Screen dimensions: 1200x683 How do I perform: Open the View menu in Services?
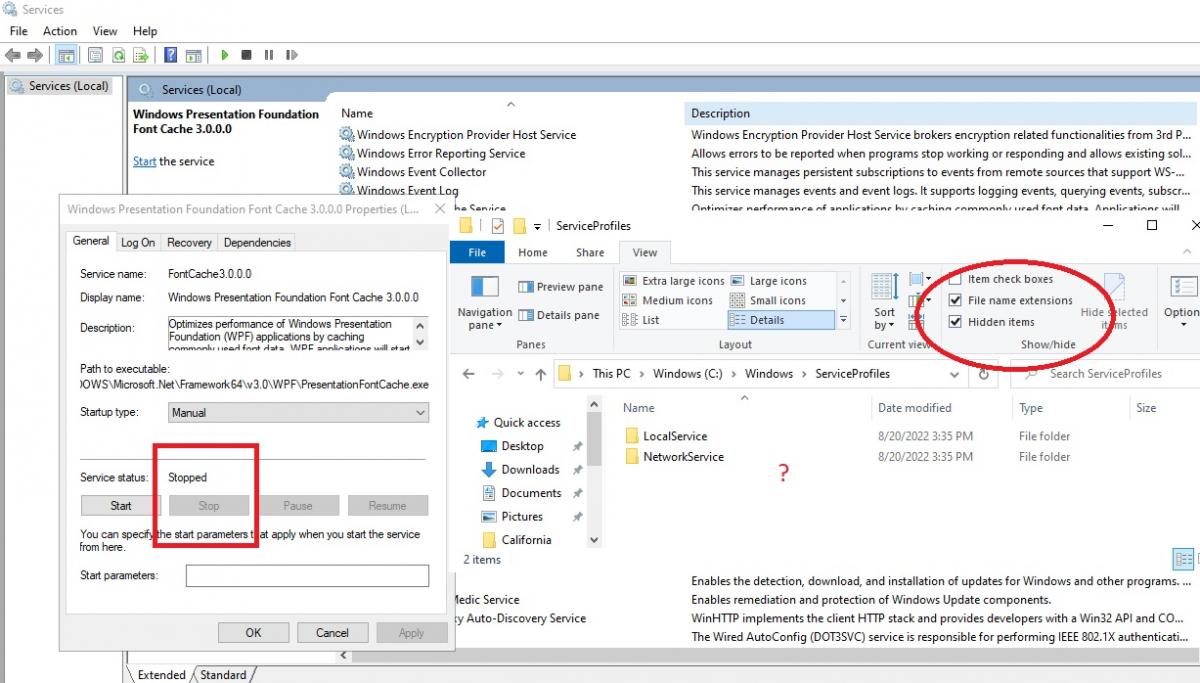tap(105, 31)
